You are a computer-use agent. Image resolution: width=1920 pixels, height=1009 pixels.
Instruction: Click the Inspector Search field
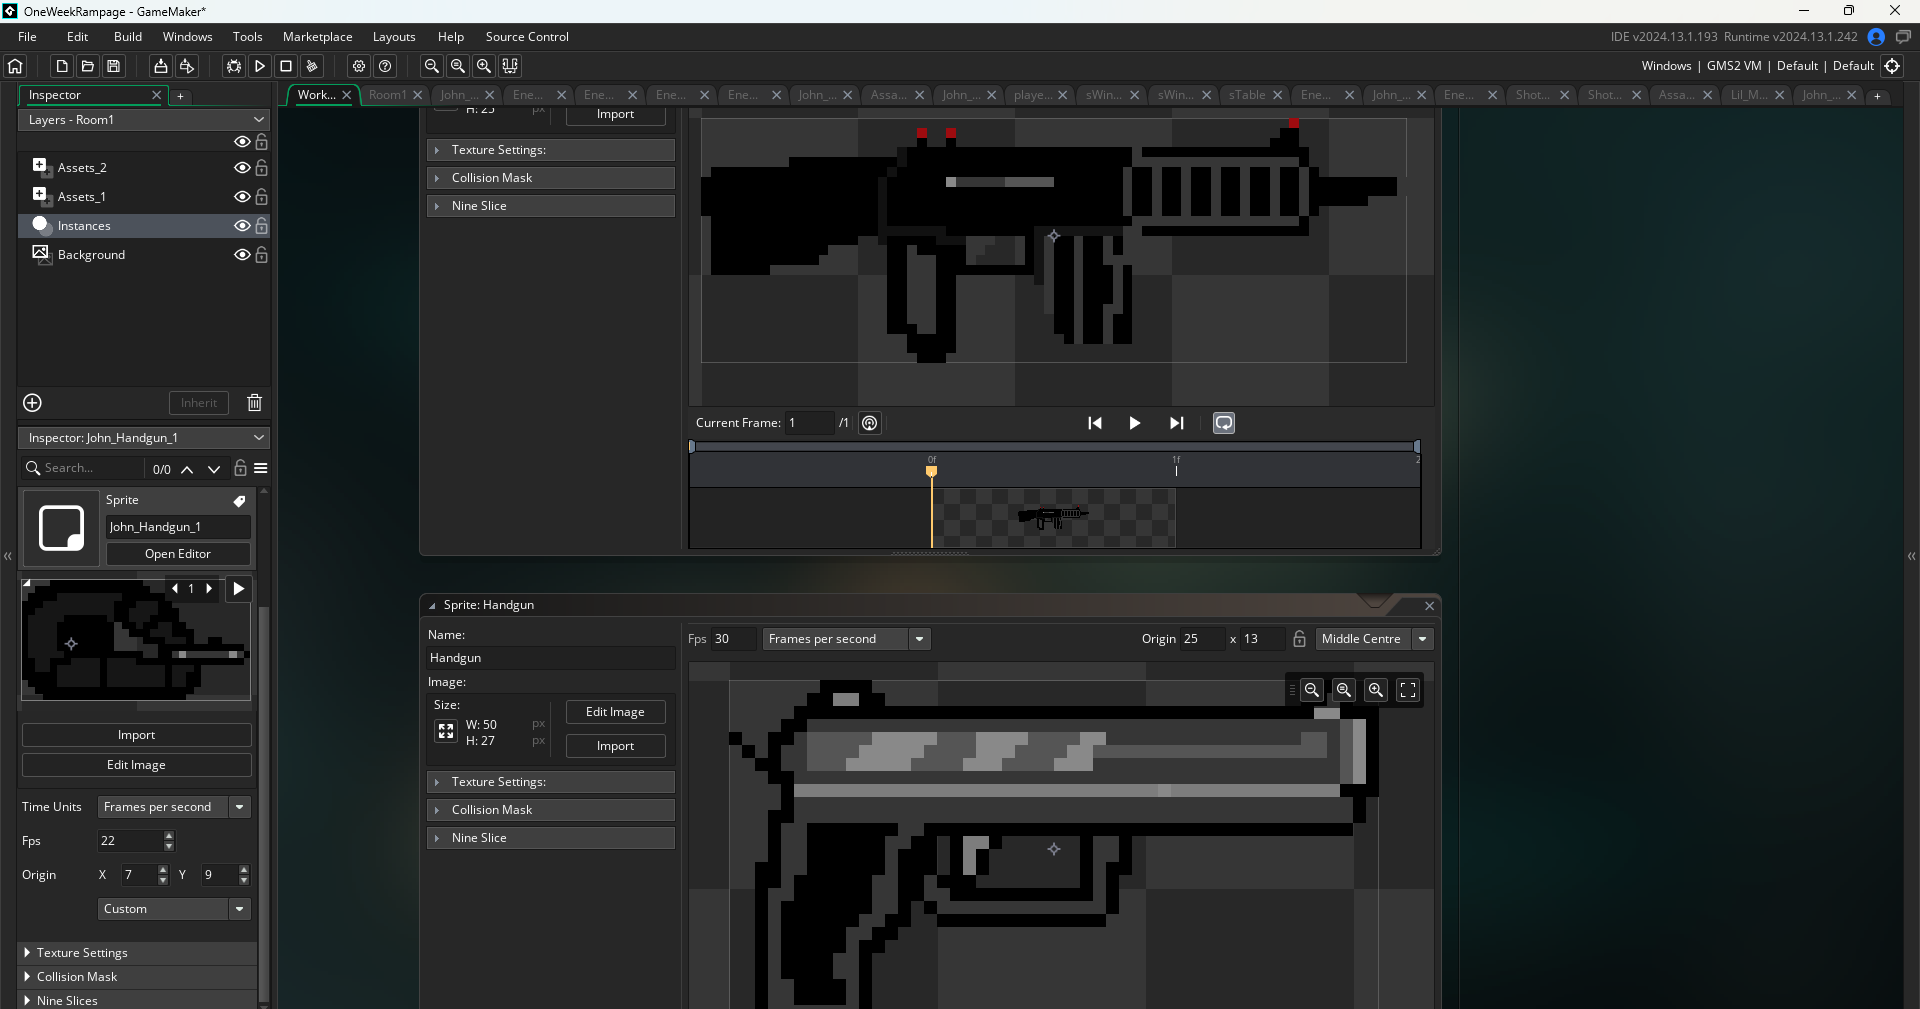pos(84,468)
